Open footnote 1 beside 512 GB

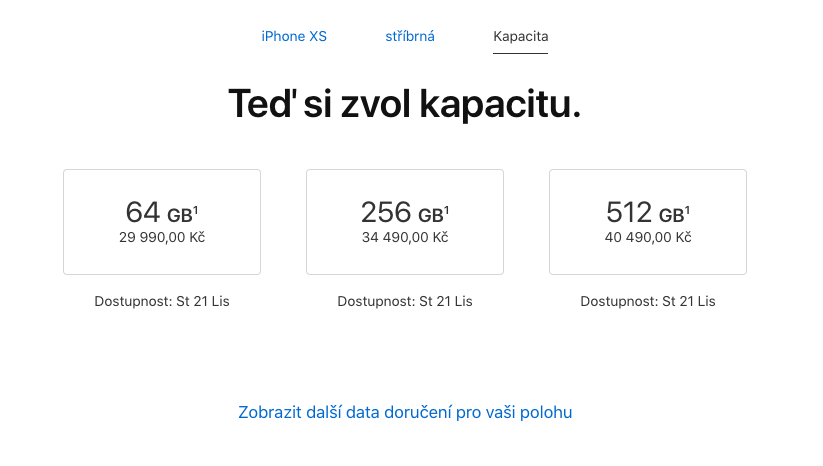coord(688,209)
